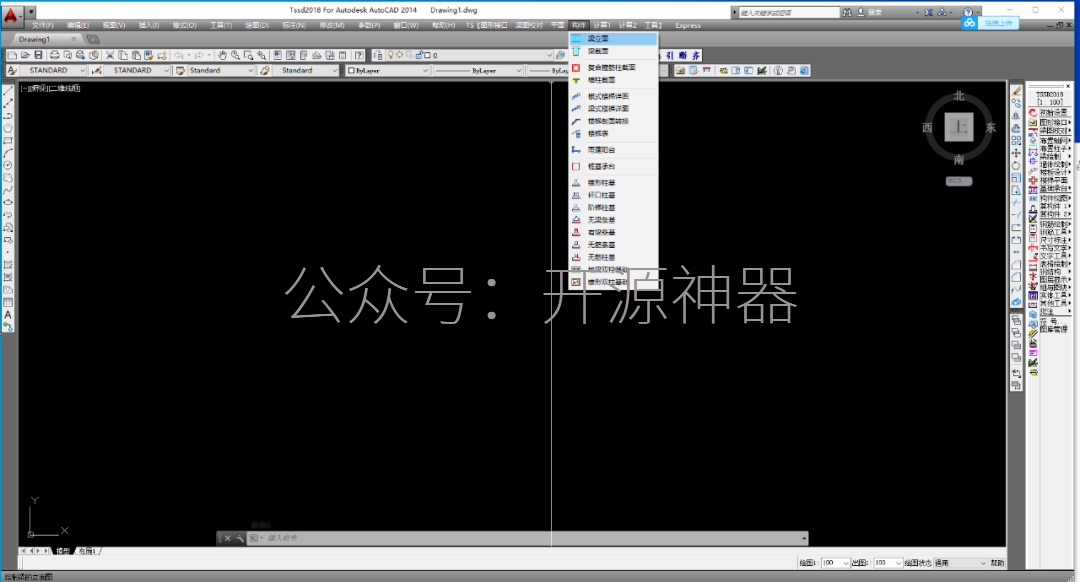Select the Pan hand tool
1080x582 pixels.
coord(222,55)
